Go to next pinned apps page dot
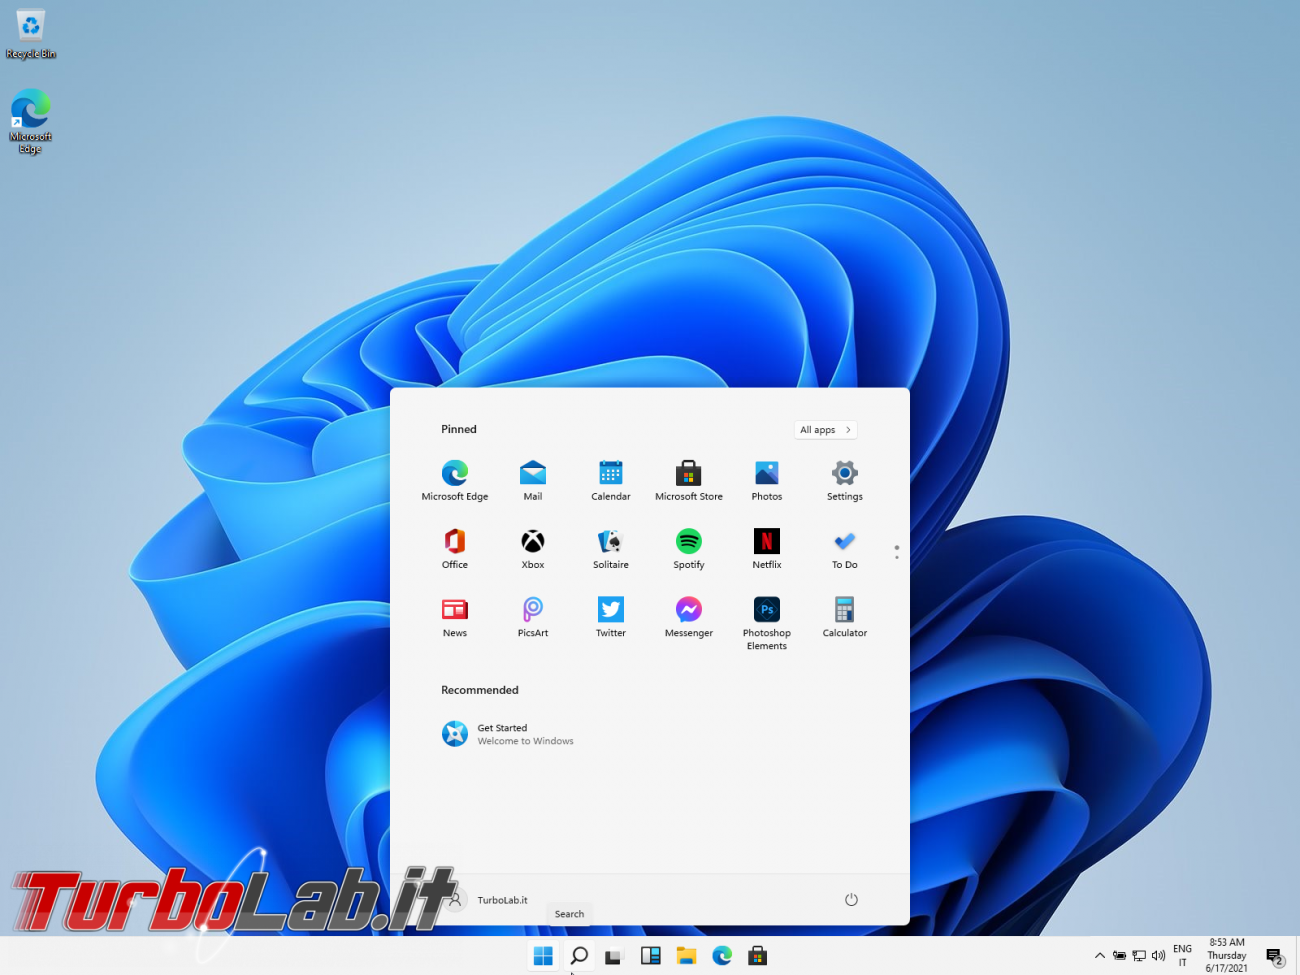The height and width of the screenshot is (975, 1300). (896, 557)
